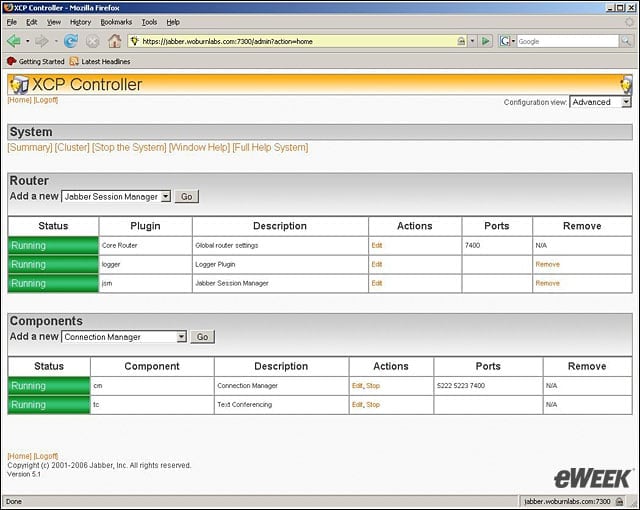Open the [Window Help] link
Viewport: 640px width, 510px height.
pos(200,147)
